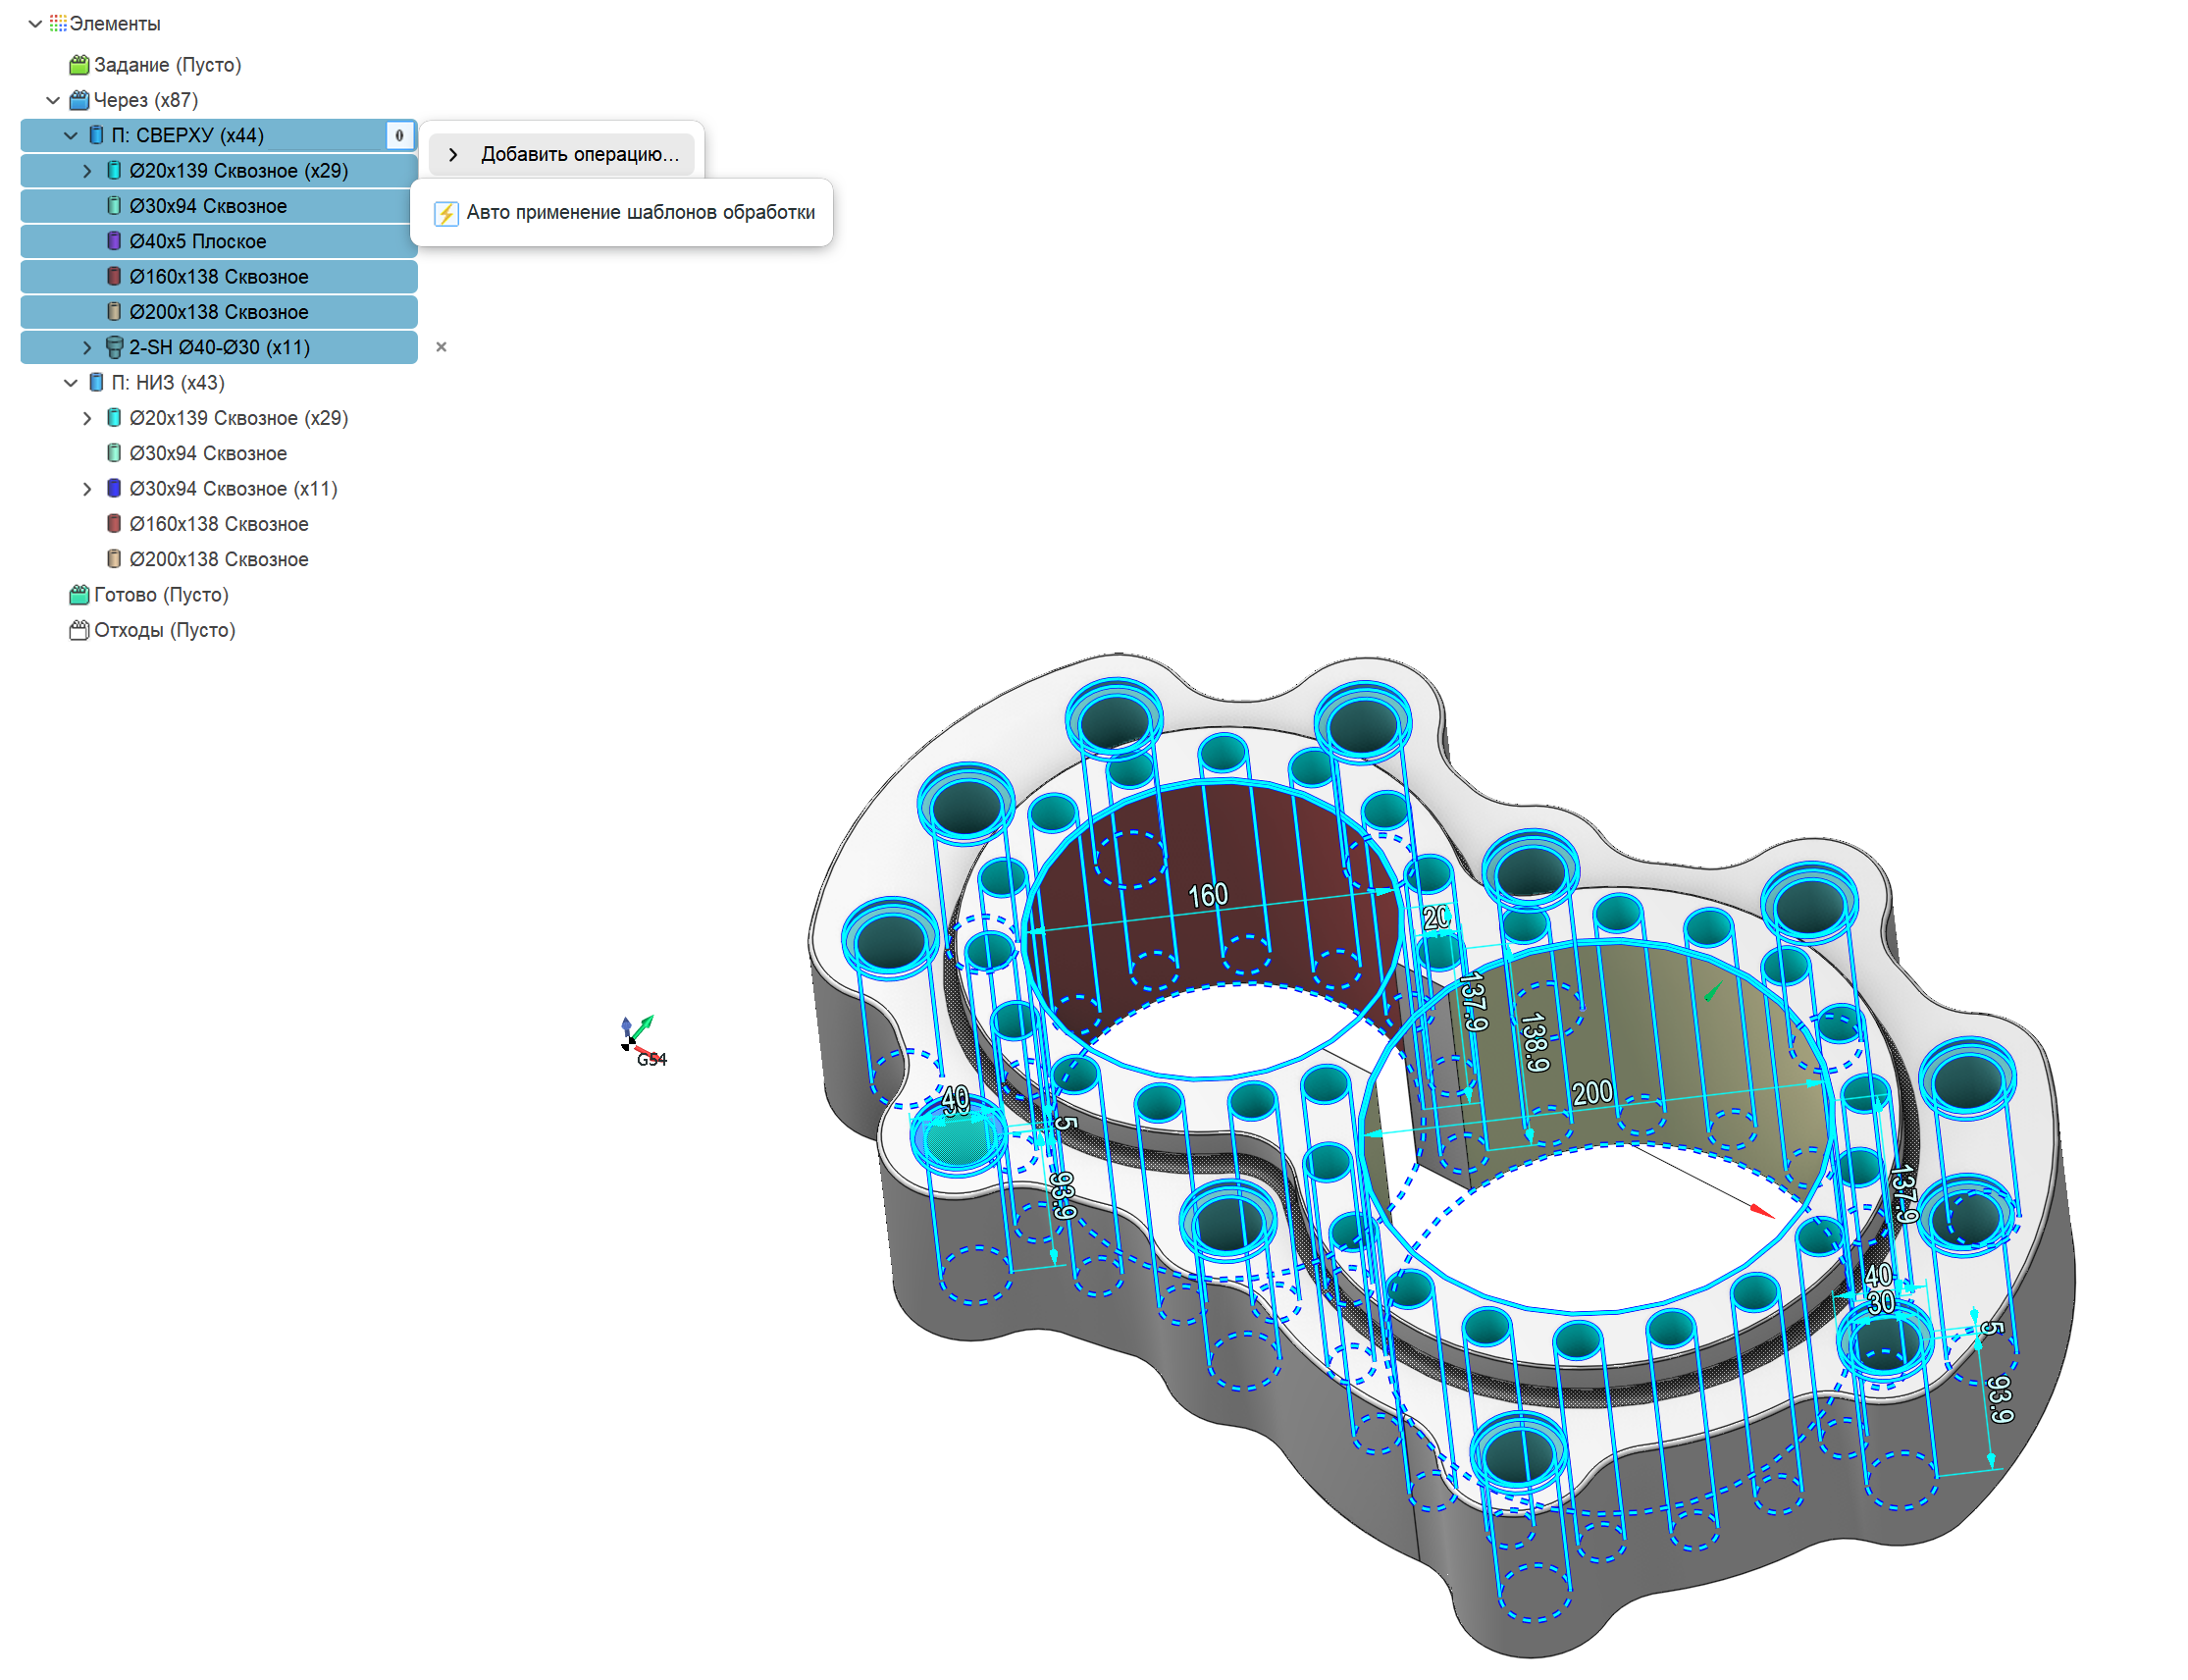2188x1680 pixels.
Task: Click the lightning icon for auto-applying templates
Action: pyautogui.click(x=446, y=213)
